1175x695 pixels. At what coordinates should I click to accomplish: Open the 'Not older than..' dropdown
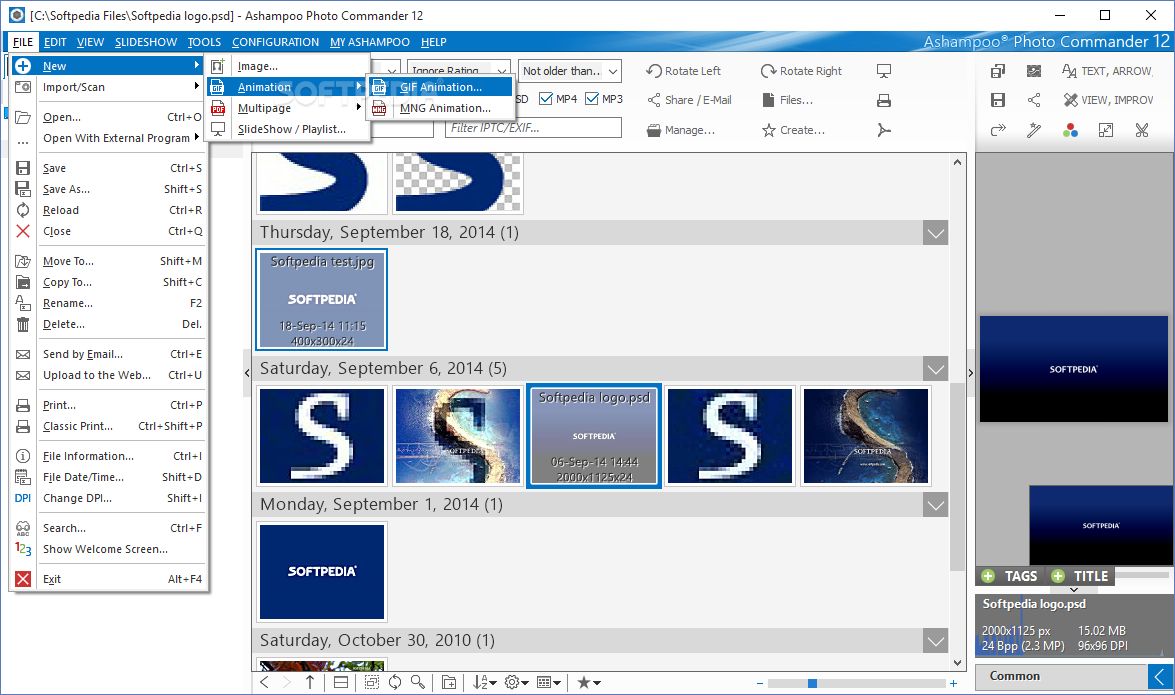(570, 71)
